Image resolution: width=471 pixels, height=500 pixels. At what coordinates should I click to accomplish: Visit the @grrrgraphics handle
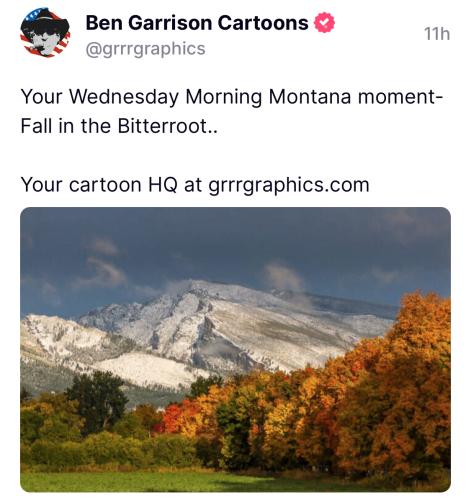tap(145, 49)
